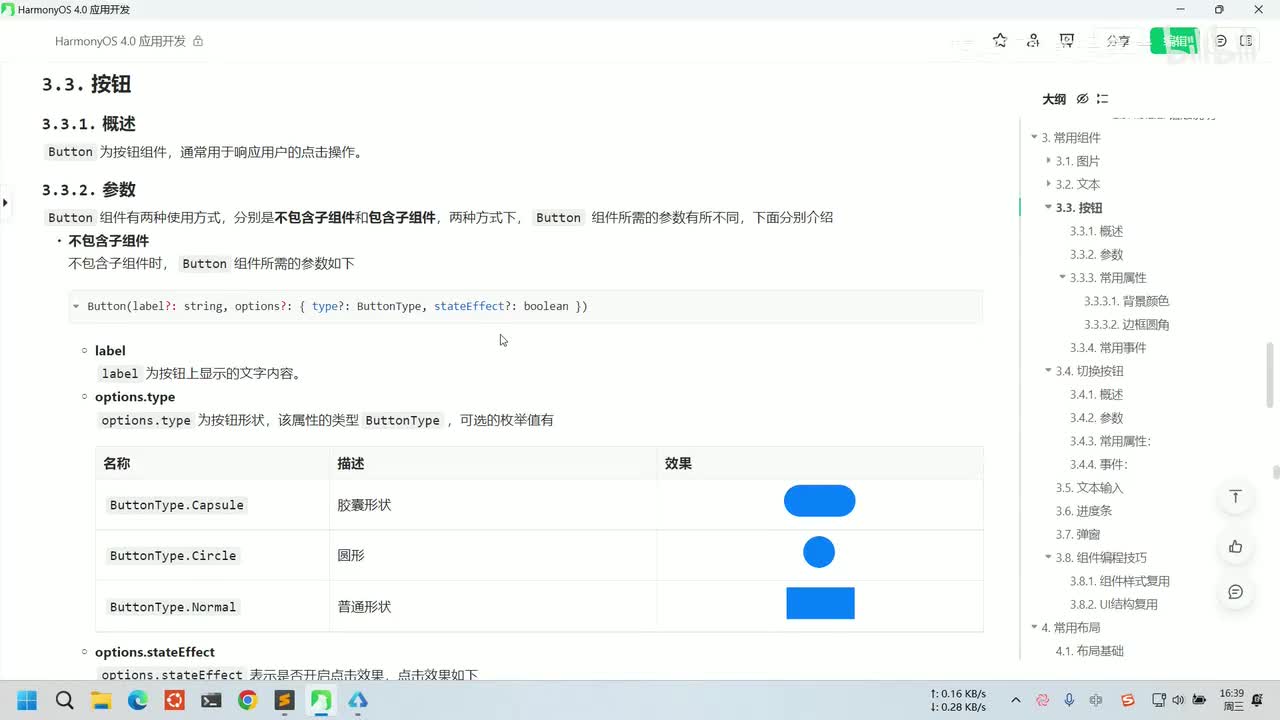
Task: Open outline level settings icon next to 大纲
Action: (x=1102, y=99)
